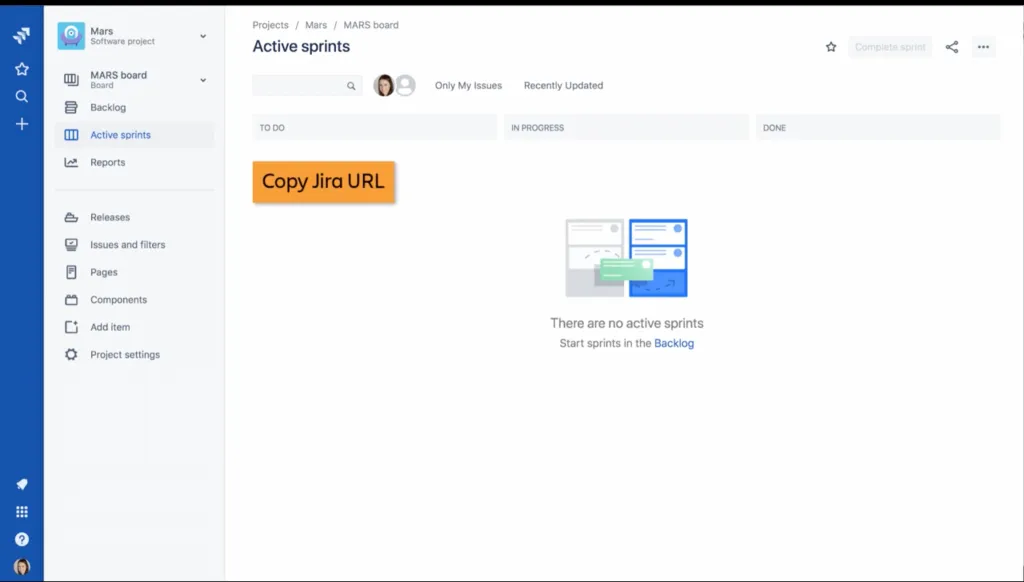Open the help question mark icon
This screenshot has width=1024, height=582.
(22, 539)
